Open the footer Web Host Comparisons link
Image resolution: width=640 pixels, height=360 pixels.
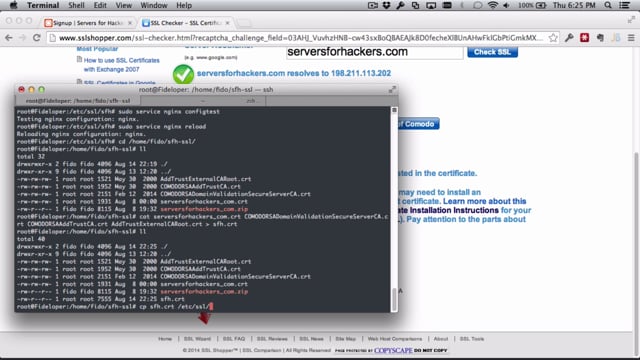tap(395, 339)
